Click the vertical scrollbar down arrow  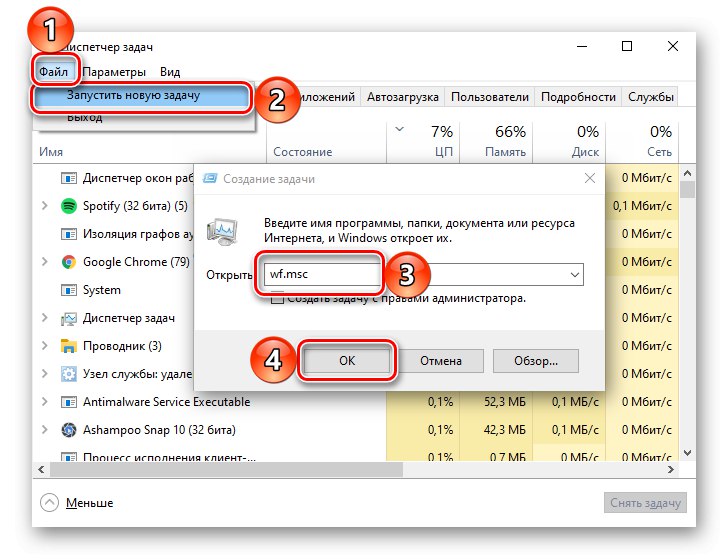pyautogui.click(x=688, y=453)
